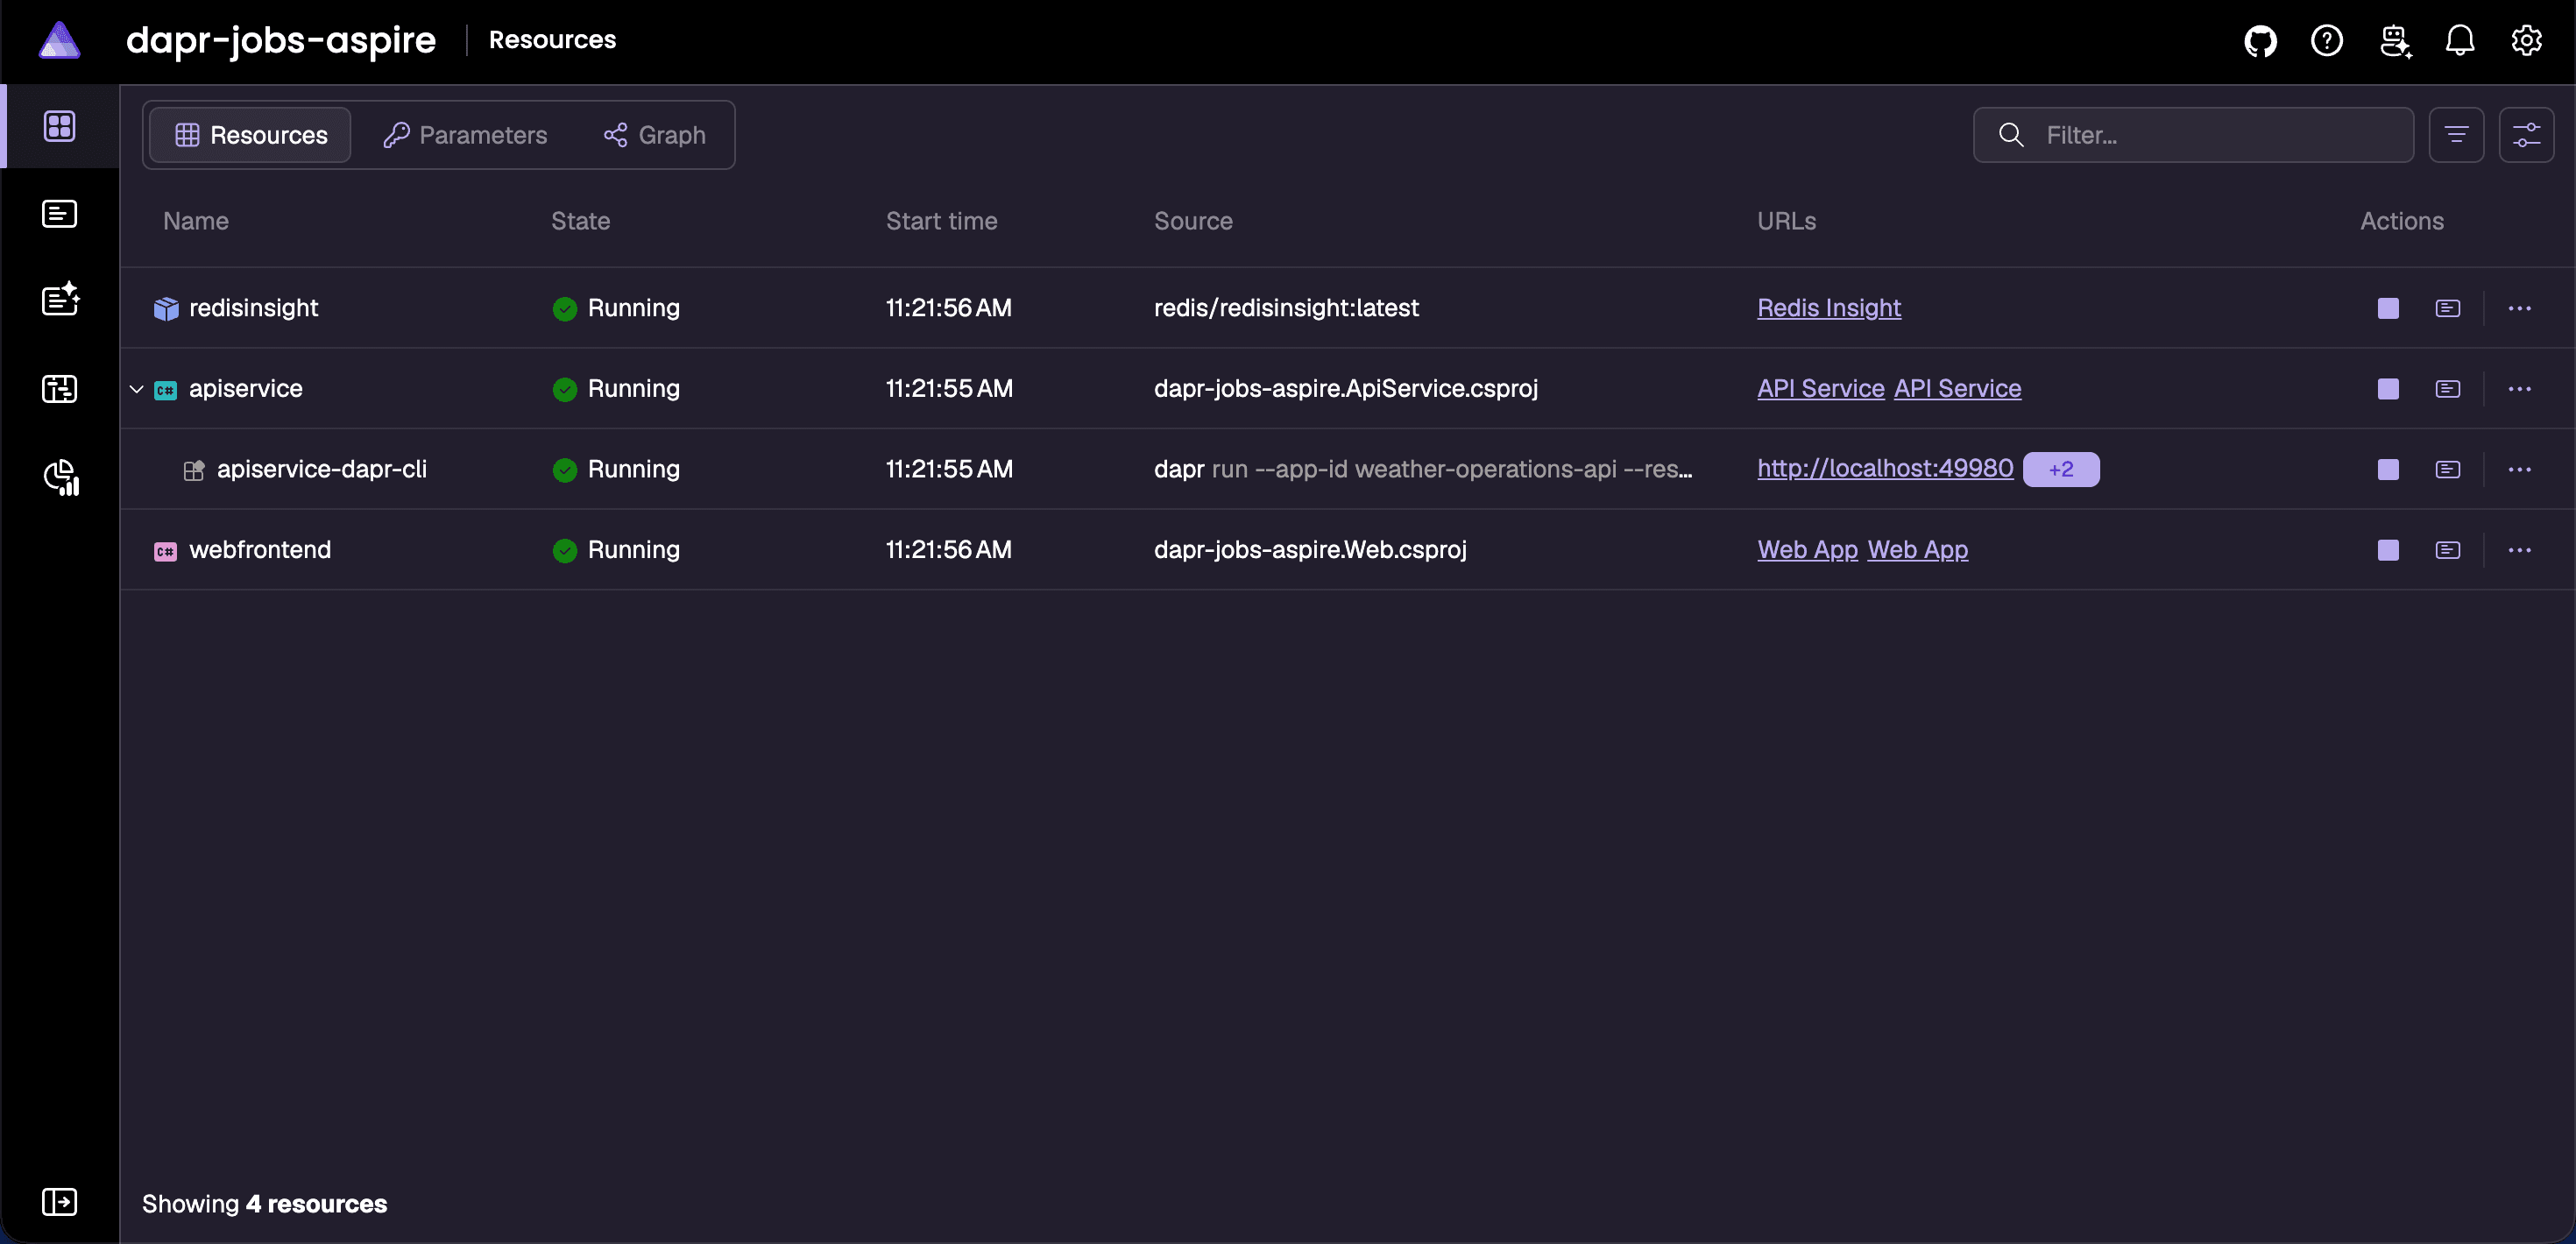Image resolution: width=2576 pixels, height=1244 pixels.
Task: Open the GitHub repository icon
Action: 2260,41
